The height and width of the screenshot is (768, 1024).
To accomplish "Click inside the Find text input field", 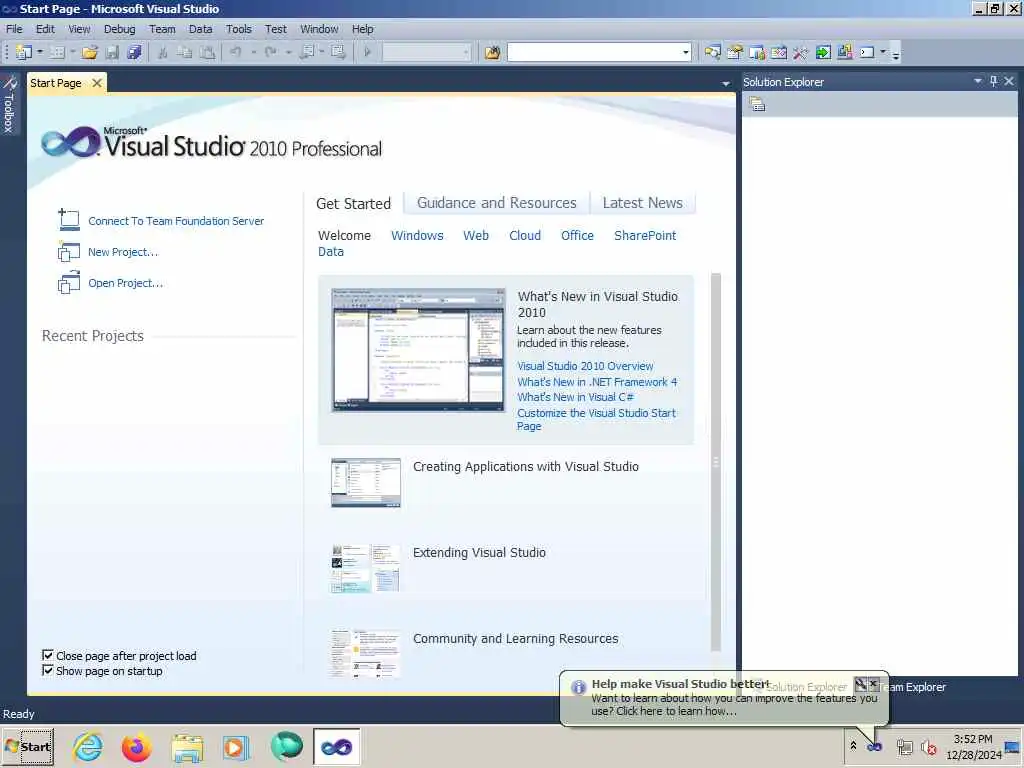I will (x=594, y=52).
